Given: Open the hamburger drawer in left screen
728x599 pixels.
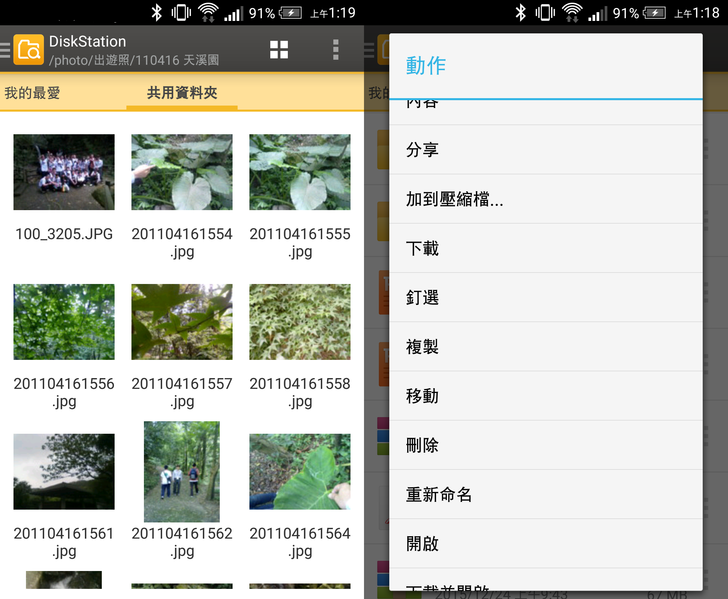Looking at the screenshot, I should 5,50.
